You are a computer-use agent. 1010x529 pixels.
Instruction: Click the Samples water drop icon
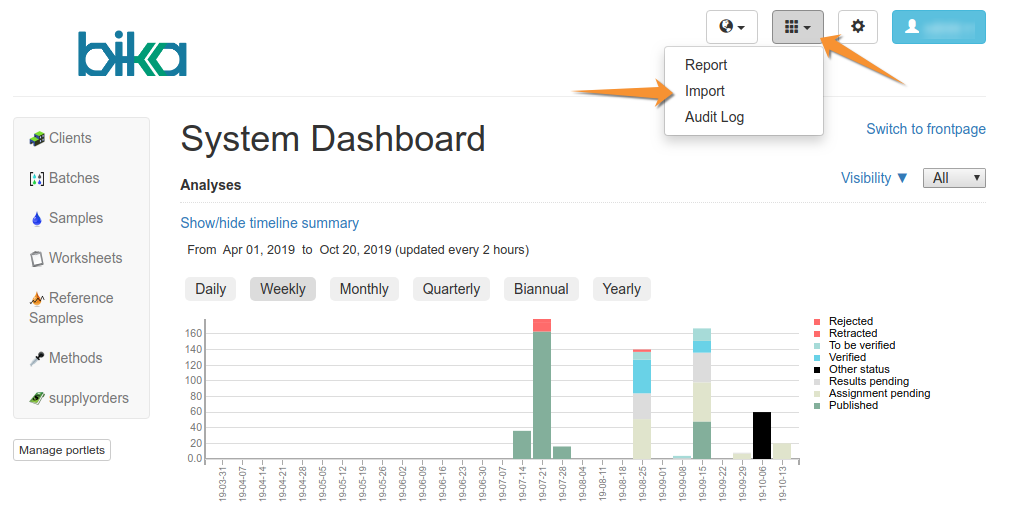tap(37, 218)
